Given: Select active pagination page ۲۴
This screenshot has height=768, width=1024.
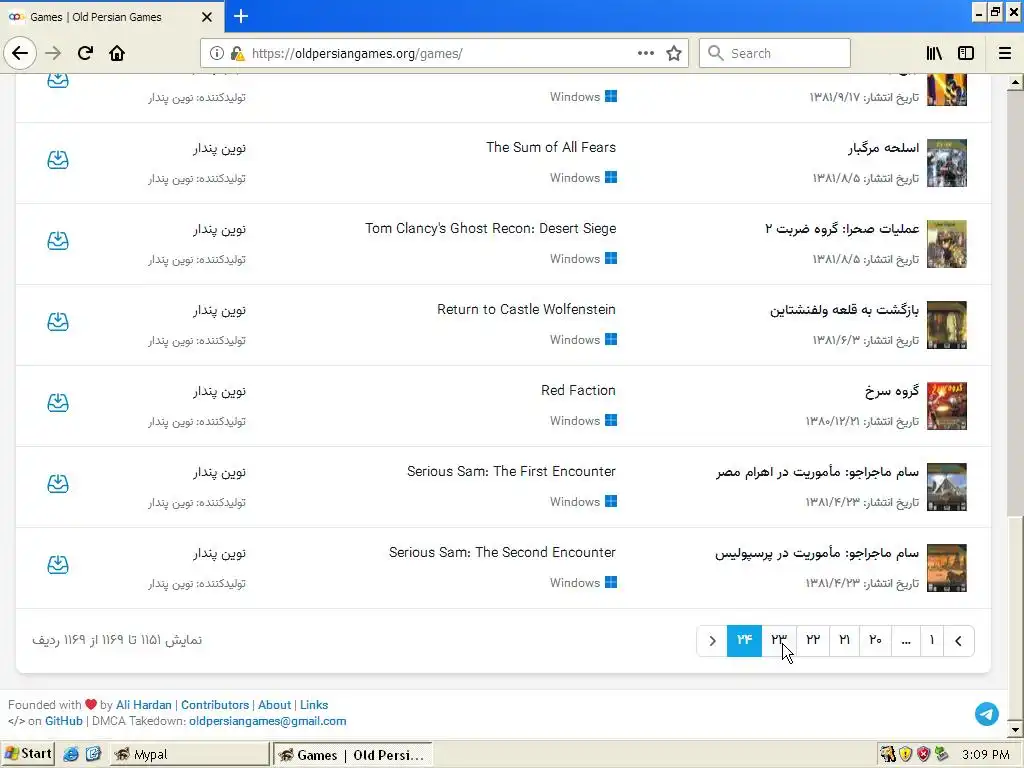Looking at the screenshot, I should (x=744, y=640).
